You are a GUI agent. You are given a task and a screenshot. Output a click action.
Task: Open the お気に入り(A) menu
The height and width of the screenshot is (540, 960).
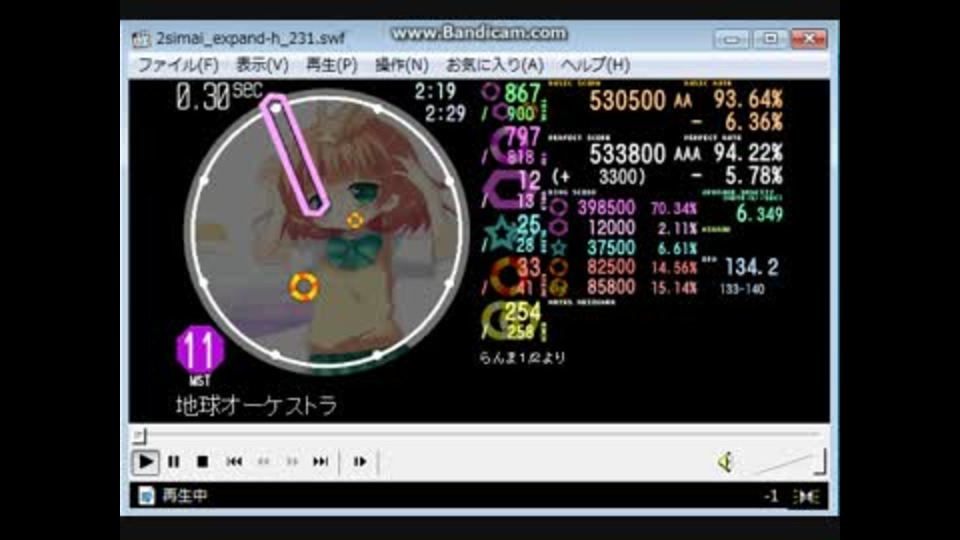pyautogui.click(x=495, y=65)
